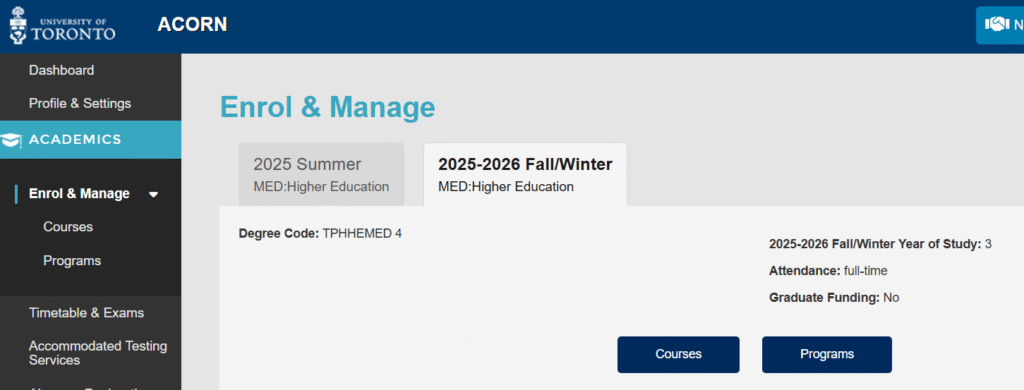The width and height of the screenshot is (1024, 390).
Task: Click the Degree Code TPHHEMED 4 text
Action: click(320, 233)
